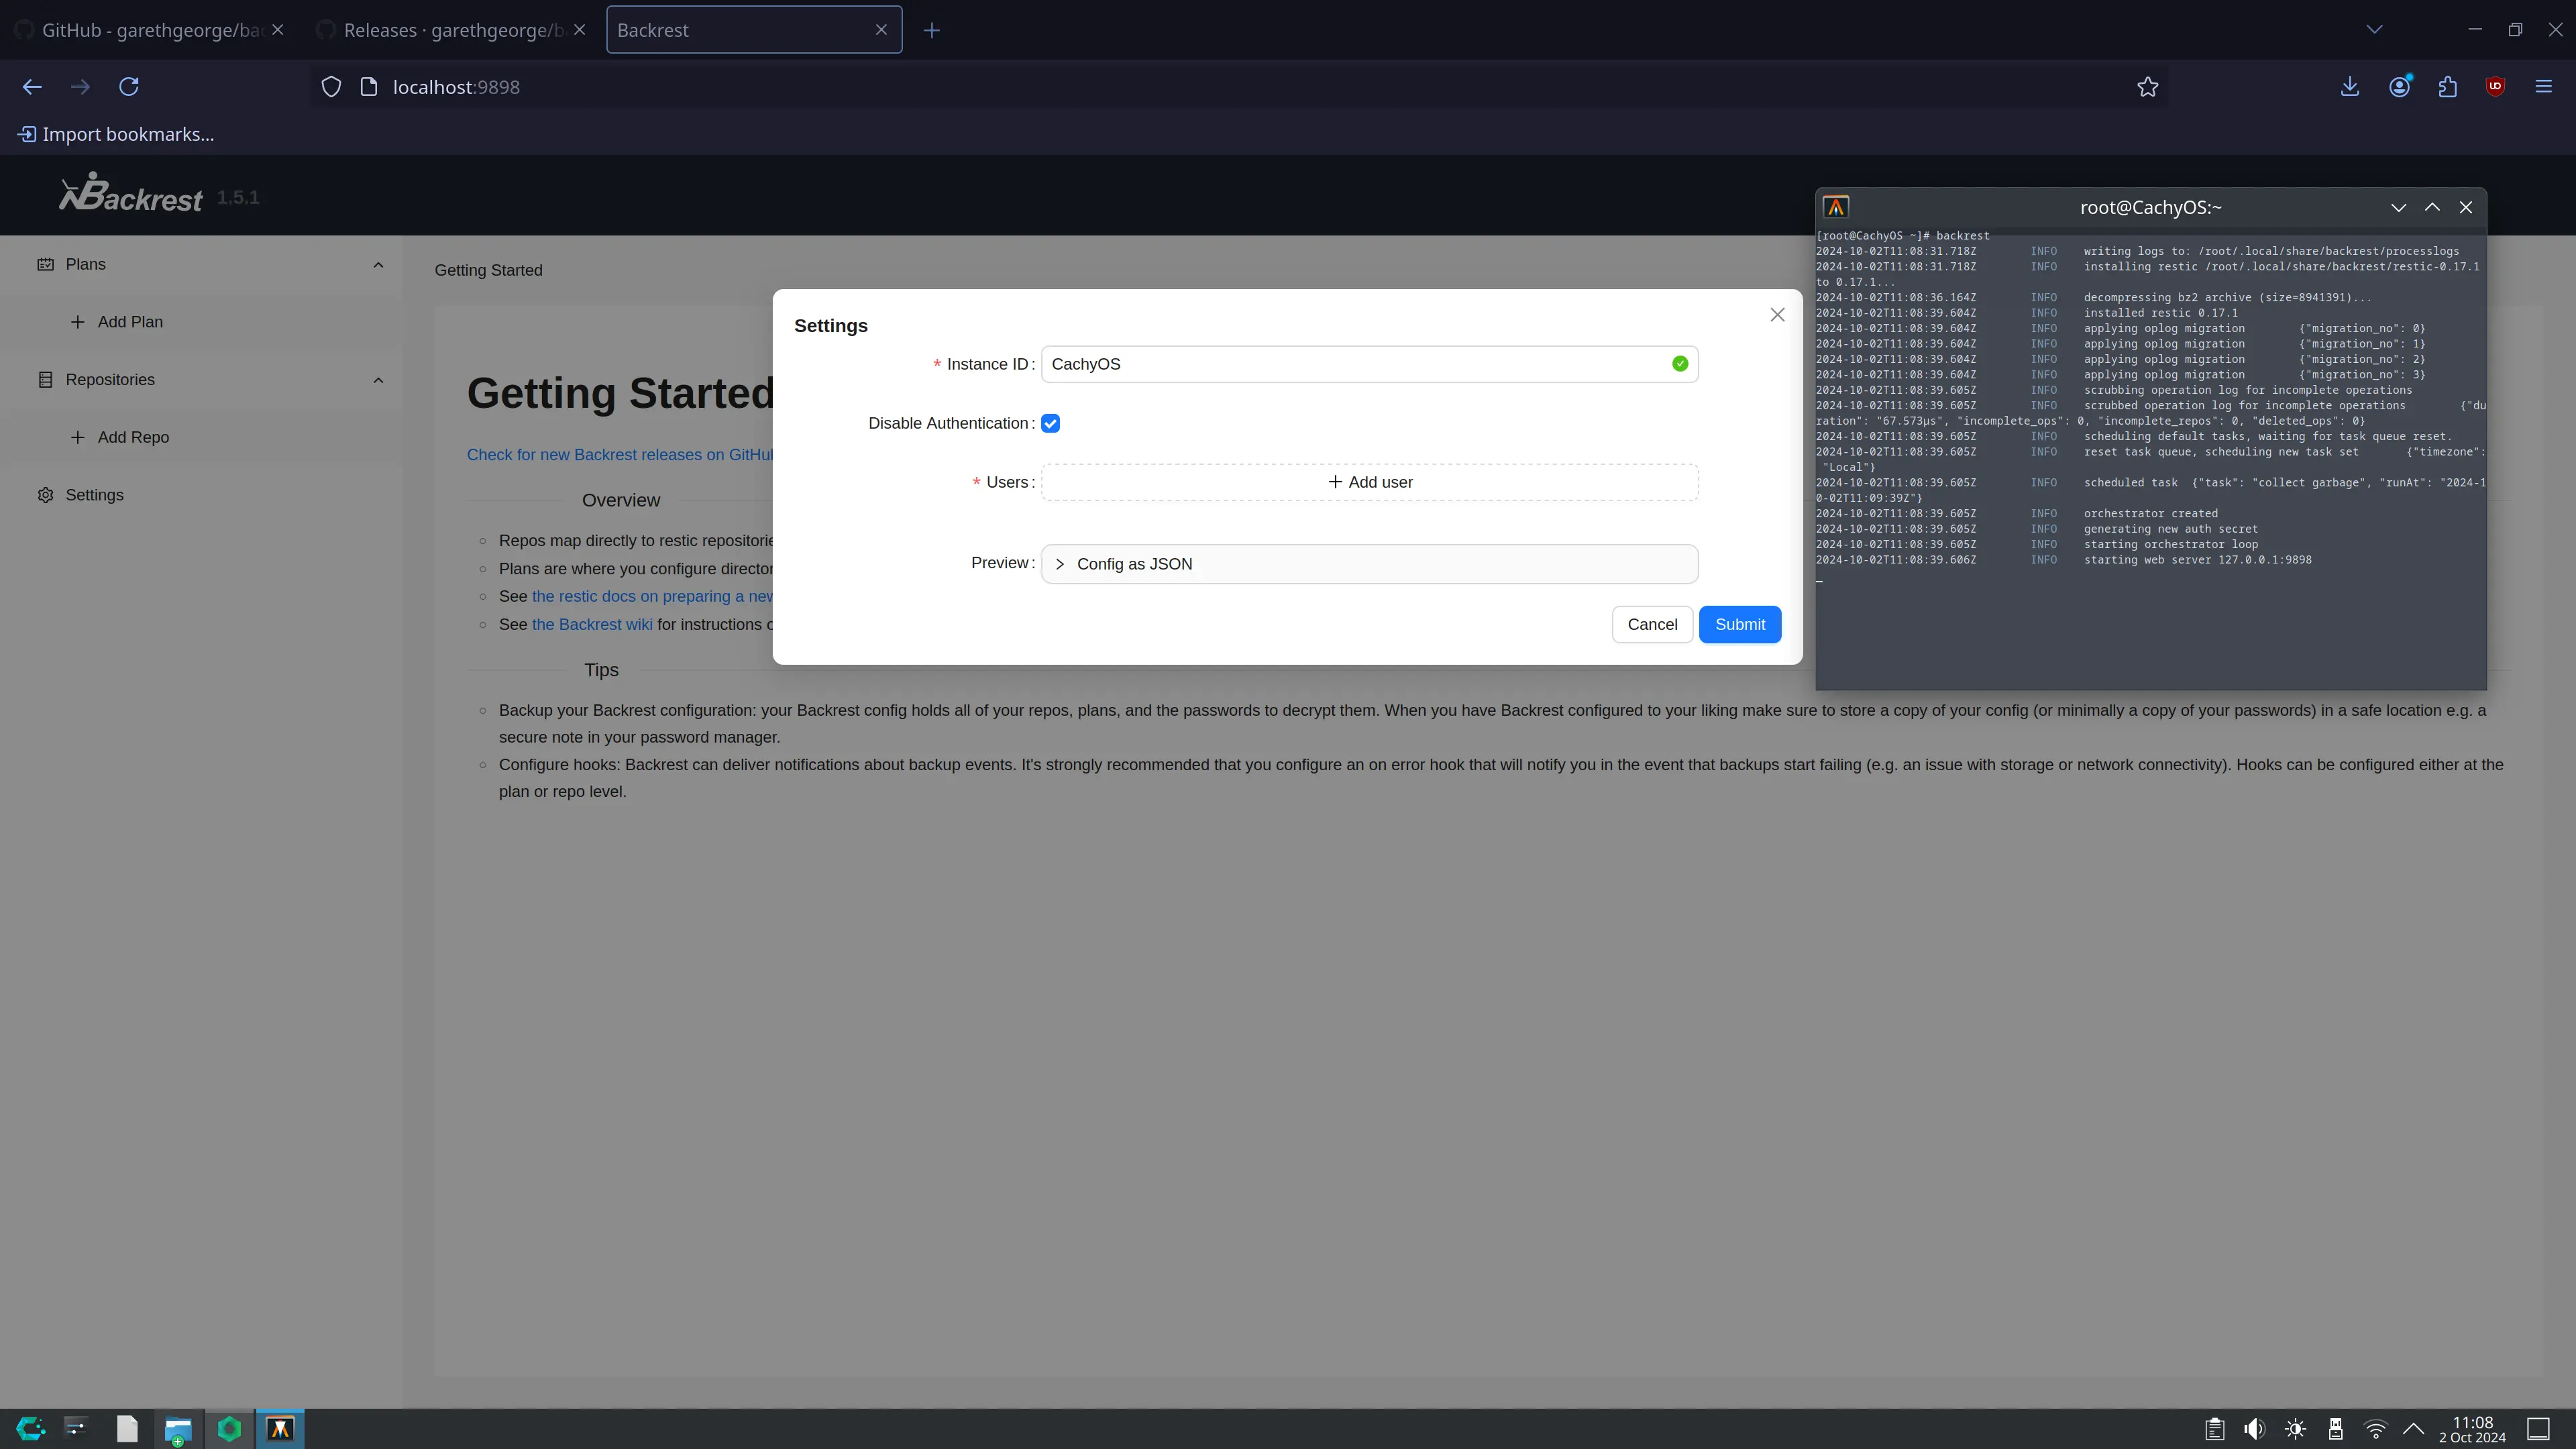Screen dimensions: 2576x1449
Task: Collapse the Repositories sidebar section
Action: click(x=378, y=380)
